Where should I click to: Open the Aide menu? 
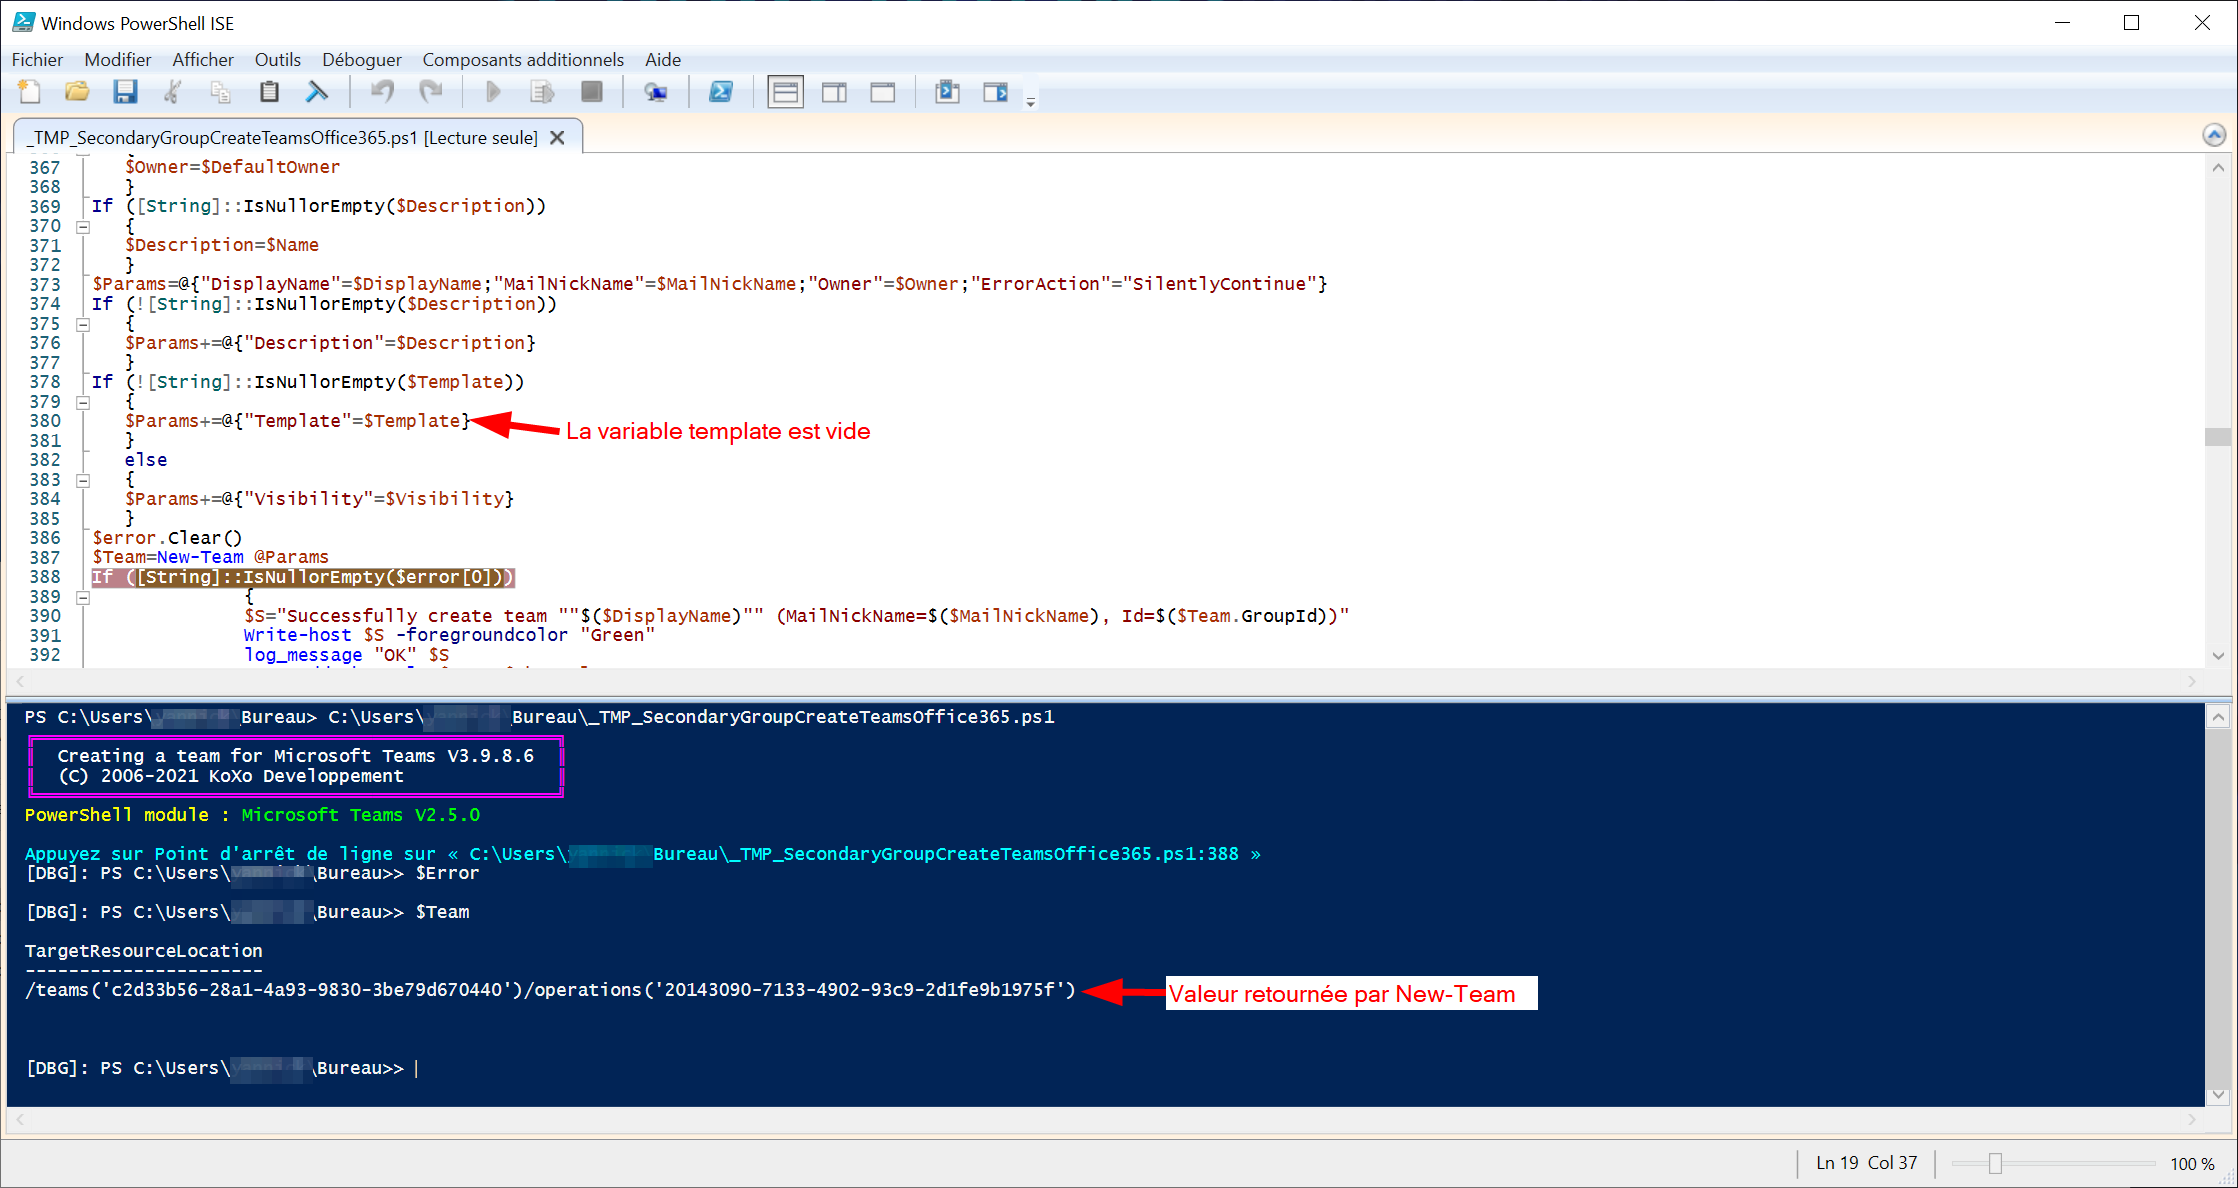(663, 60)
